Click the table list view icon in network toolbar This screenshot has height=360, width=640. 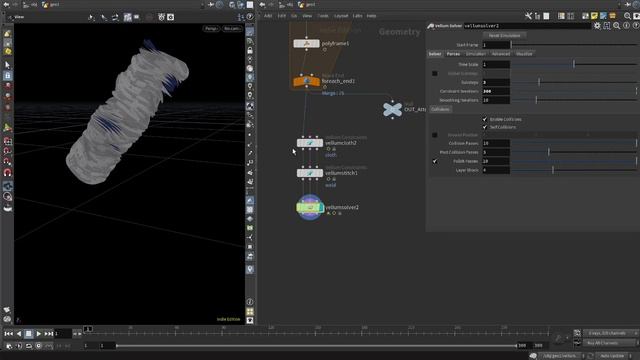(x=561, y=16)
